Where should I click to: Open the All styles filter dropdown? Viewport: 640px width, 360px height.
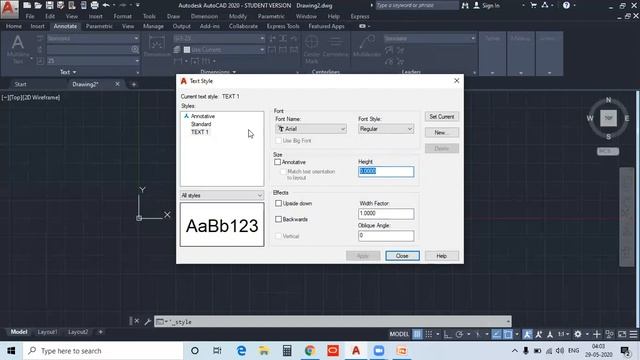[x=222, y=196]
